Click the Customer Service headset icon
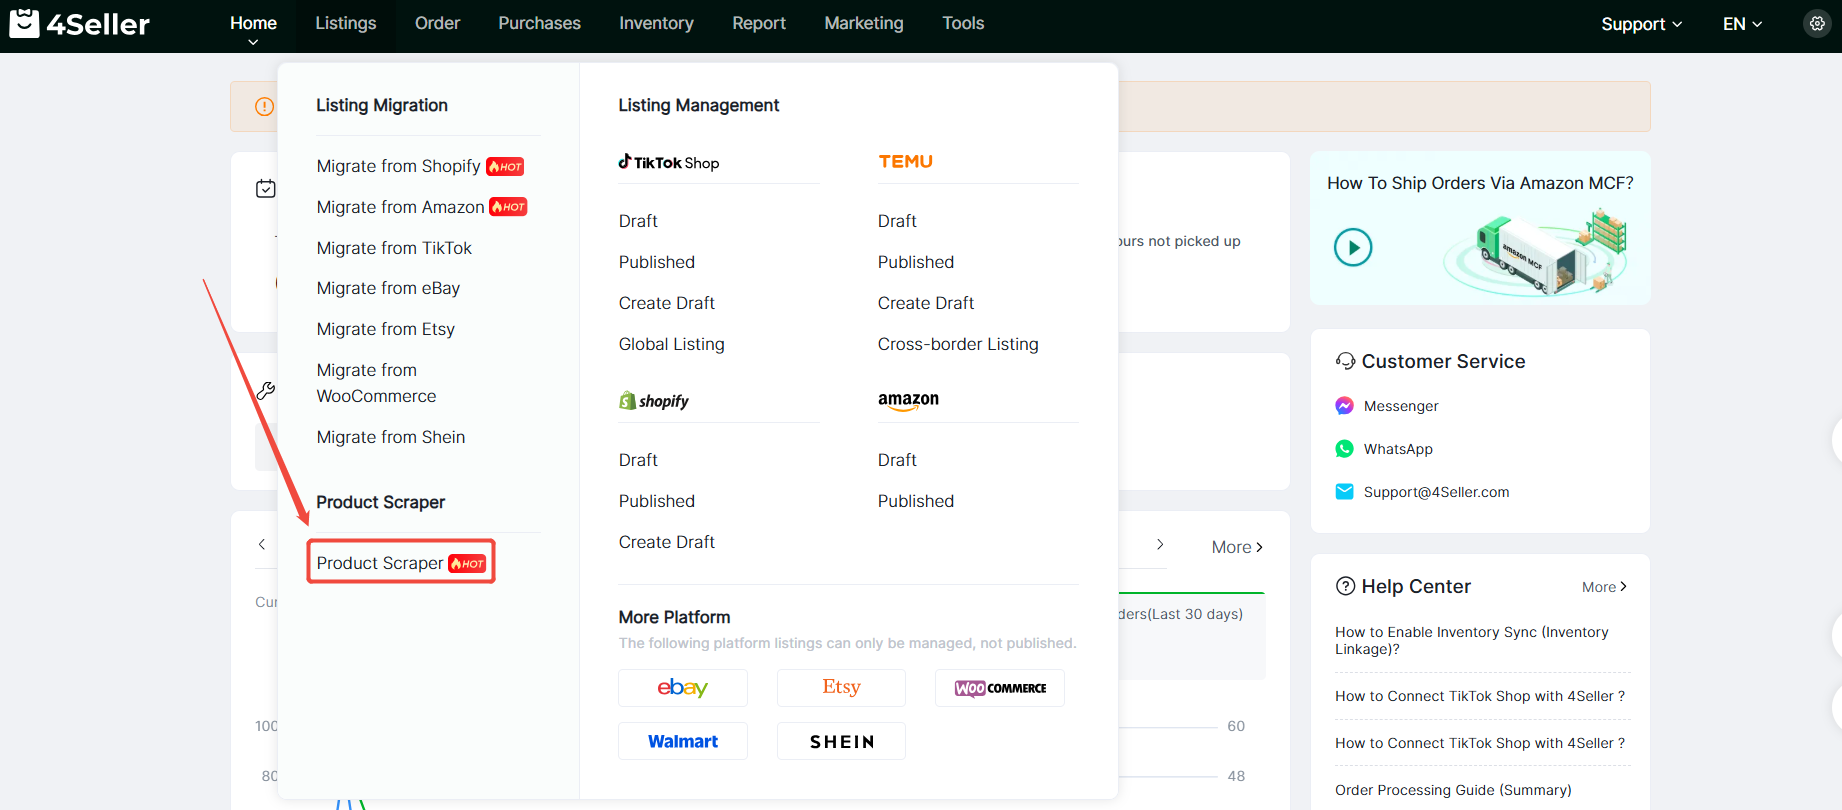Viewport: 1842px width, 810px height. (x=1346, y=361)
